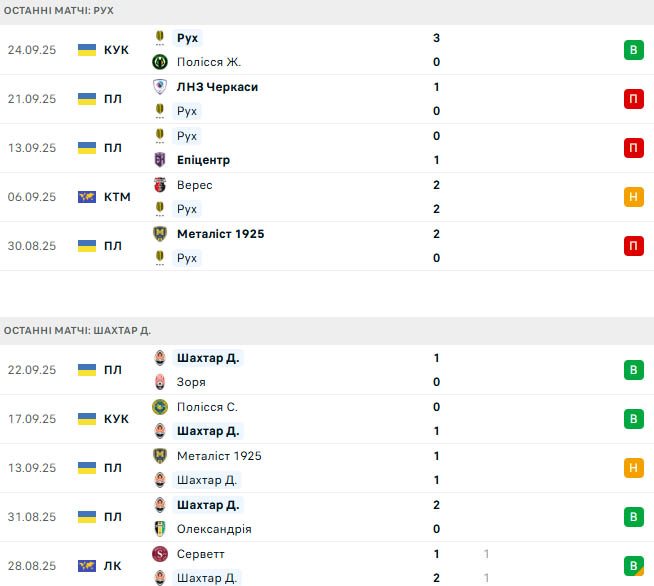Click the Верес team logo
Image resolution: width=654 pixels, height=586 pixels.
(x=159, y=185)
